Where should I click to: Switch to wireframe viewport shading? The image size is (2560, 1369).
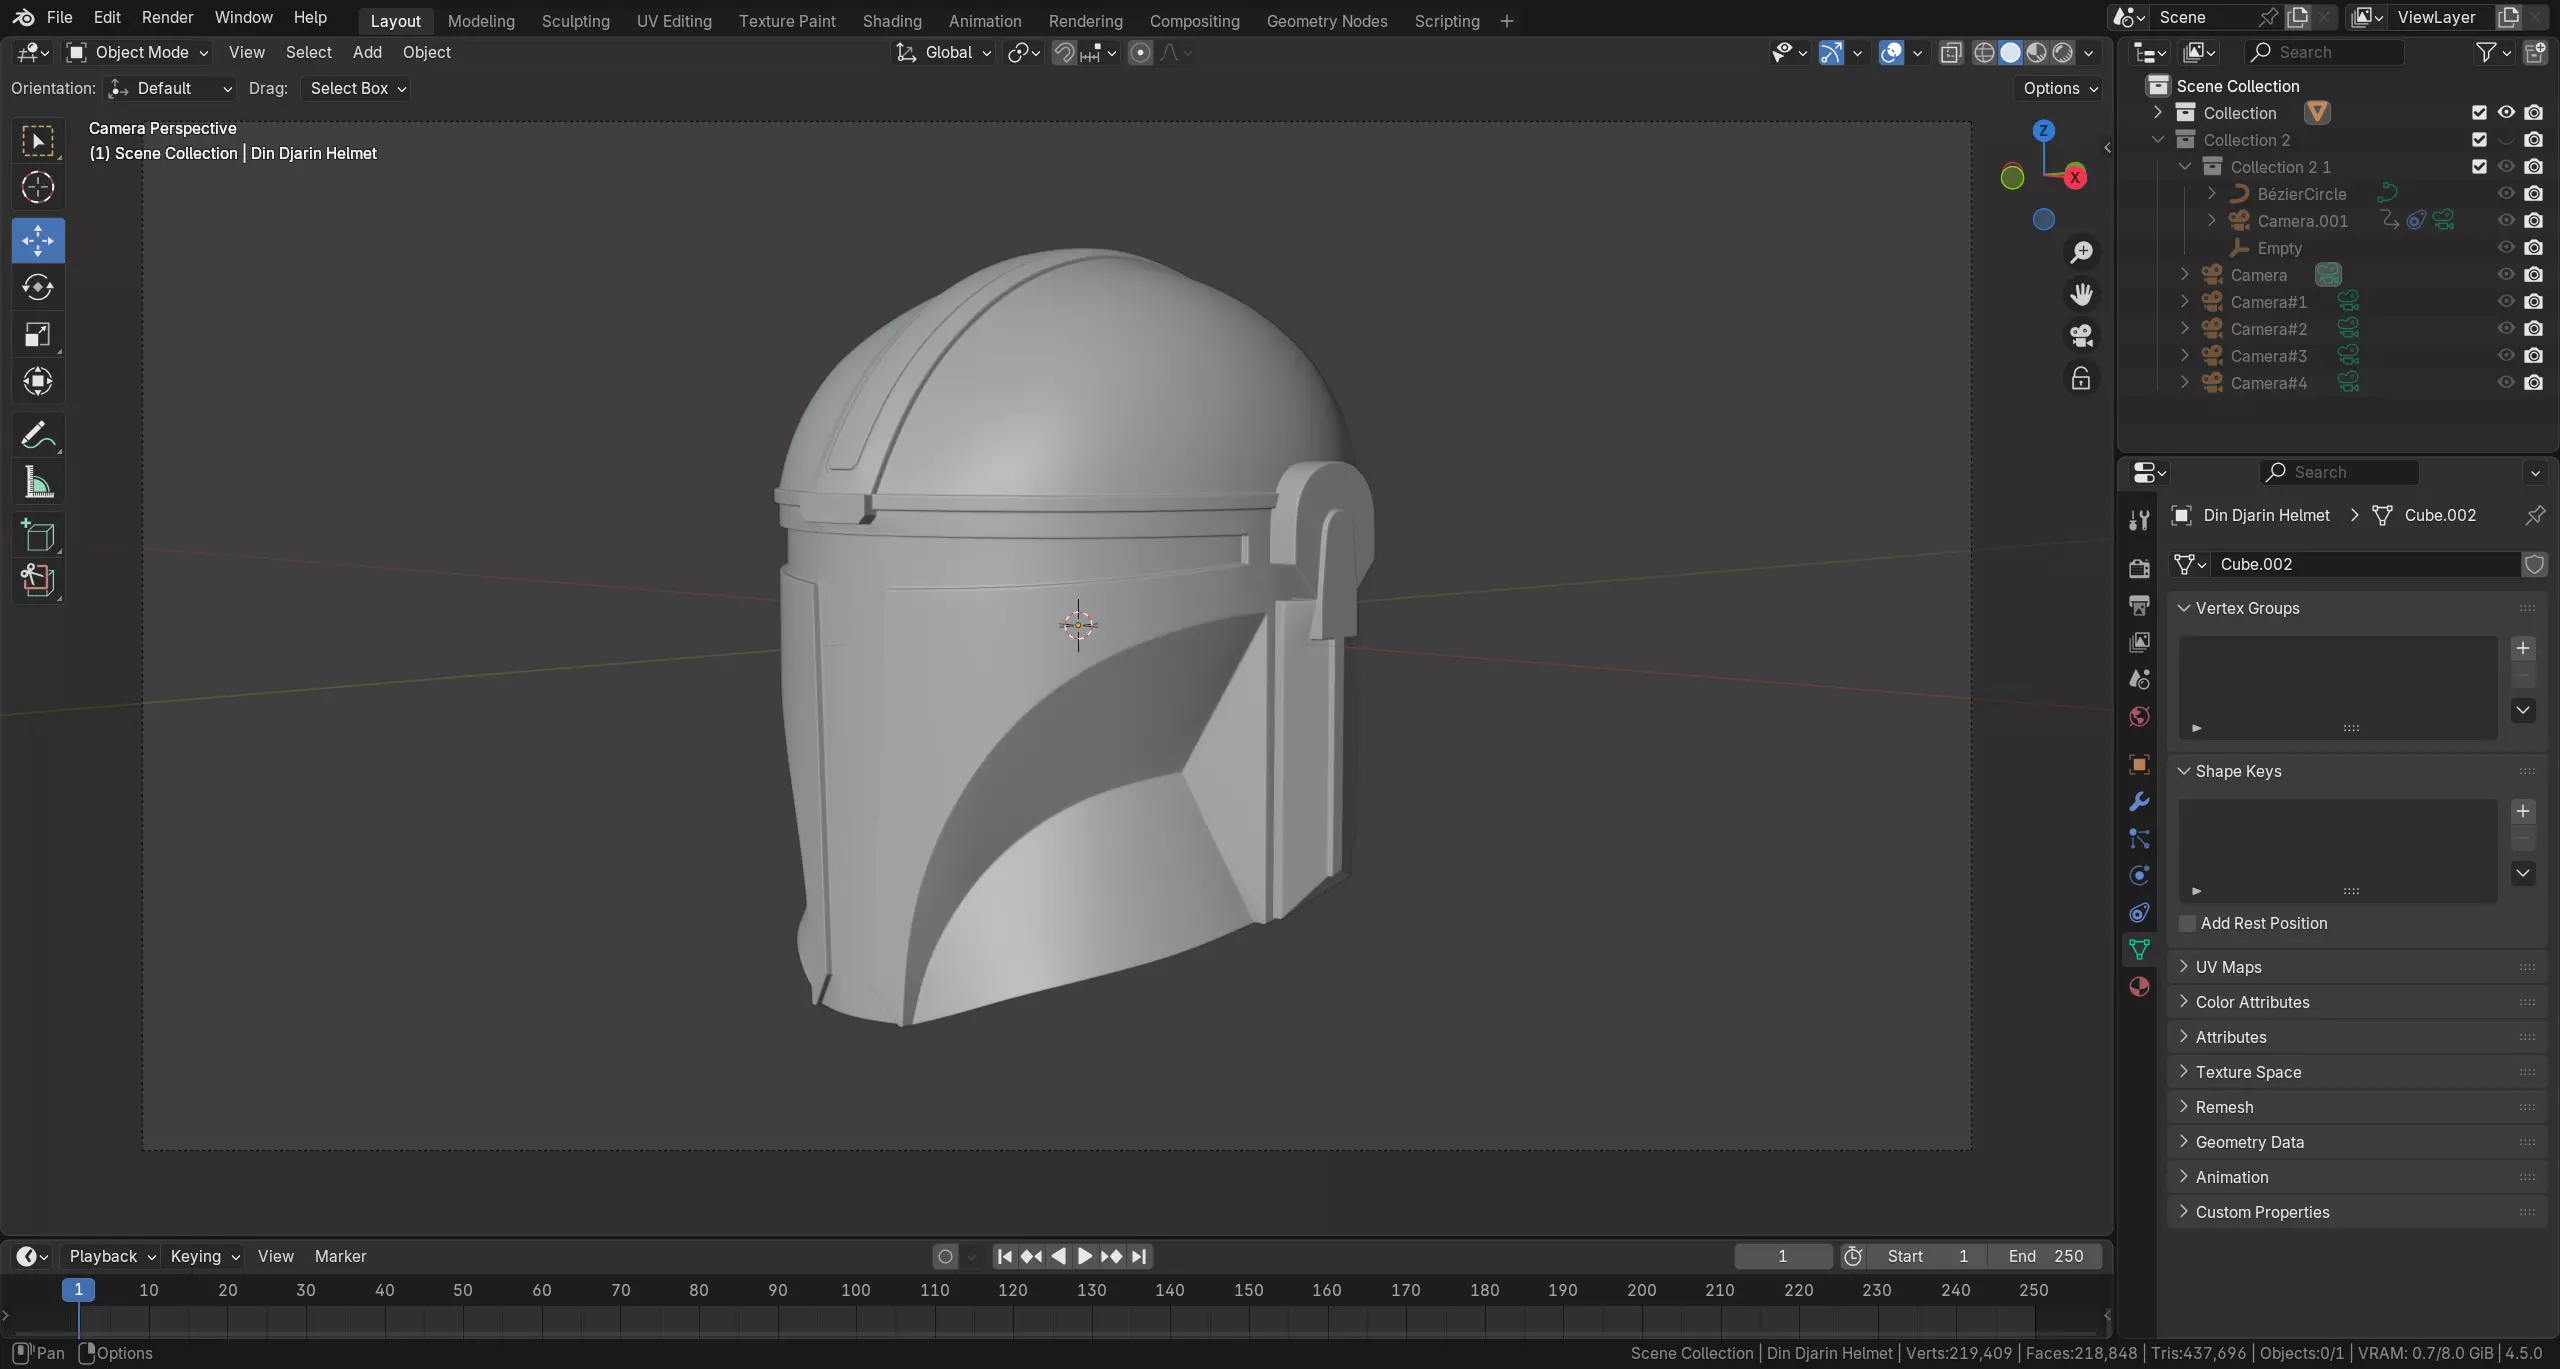click(x=1984, y=53)
